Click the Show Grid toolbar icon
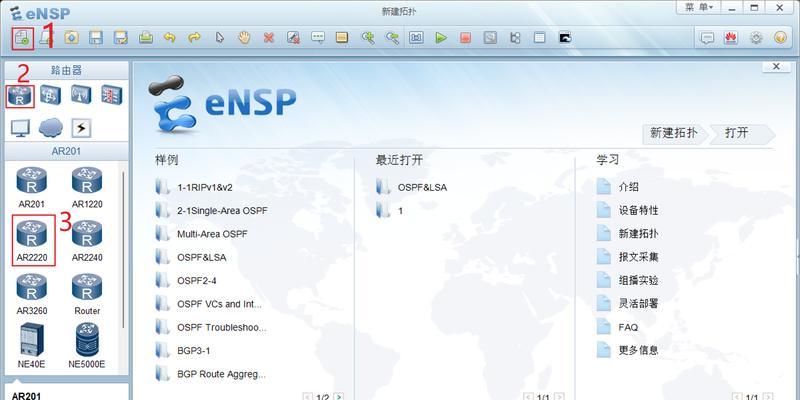Viewport: 800px width, 400px height. (x=540, y=38)
